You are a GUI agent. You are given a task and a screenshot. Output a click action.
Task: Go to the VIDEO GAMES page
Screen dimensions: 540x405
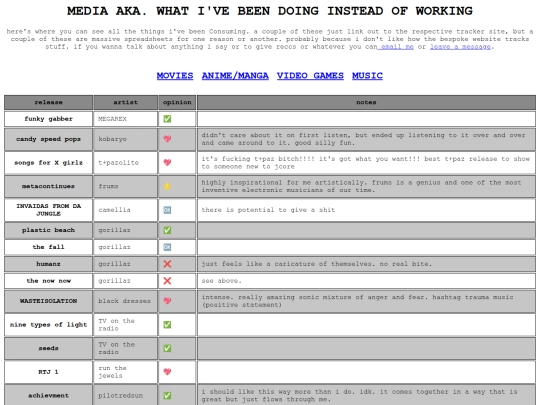tap(310, 75)
